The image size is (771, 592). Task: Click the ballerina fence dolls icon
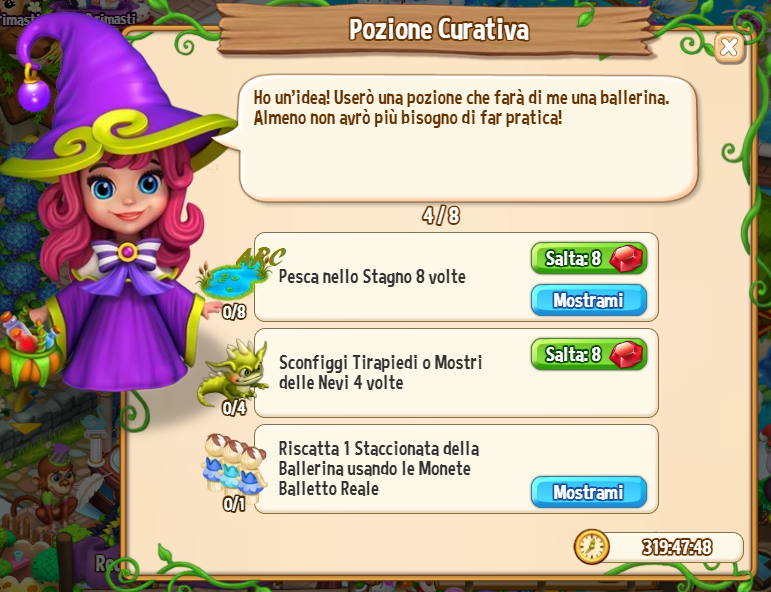(x=235, y=468)
